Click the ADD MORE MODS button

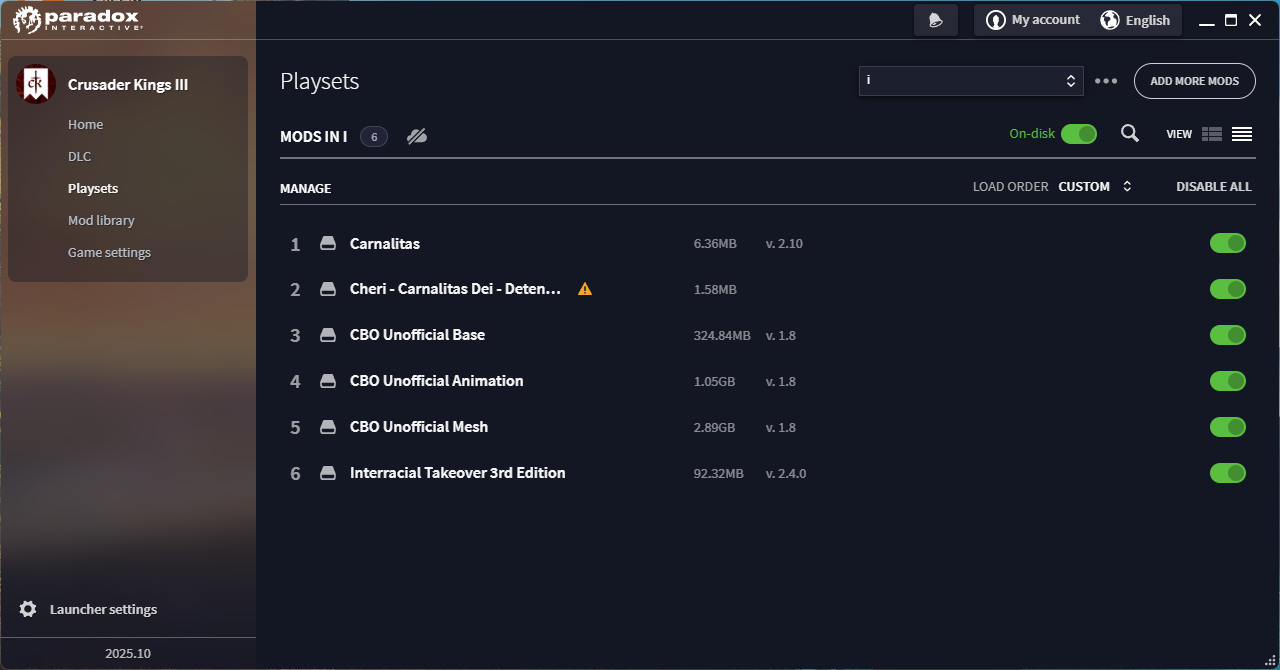click(1195, 81)
